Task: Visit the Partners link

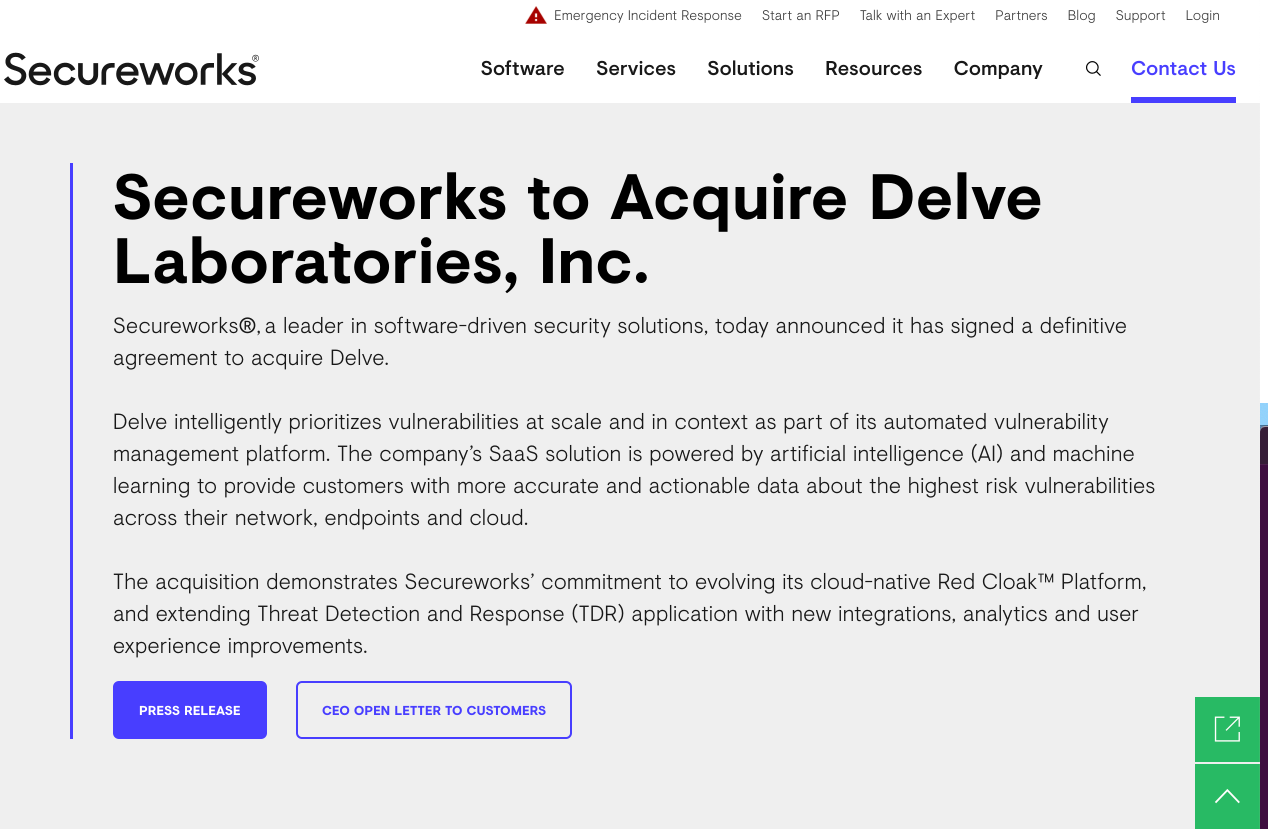Action: click(1021, 16)
